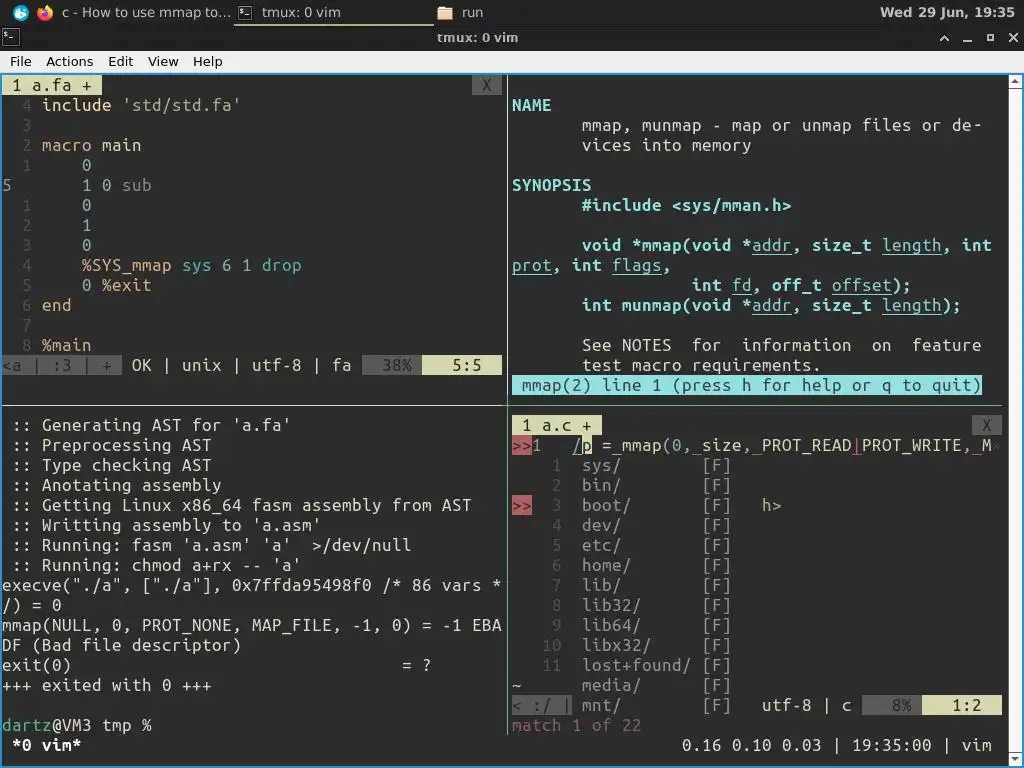The height and width of the screenshot is (768, 1024).
Task: Click the '*0 vim*' tmux window label
Action: 46,745
